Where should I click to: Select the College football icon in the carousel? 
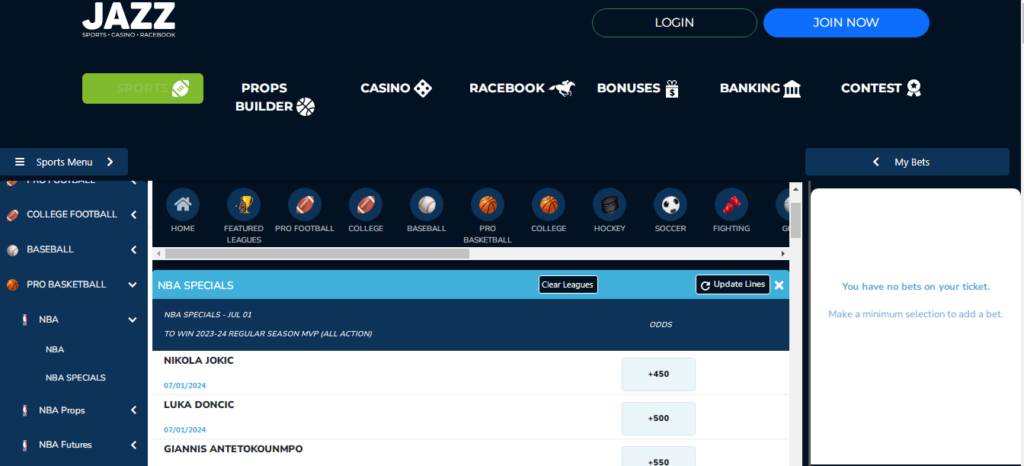pos(366,205)
